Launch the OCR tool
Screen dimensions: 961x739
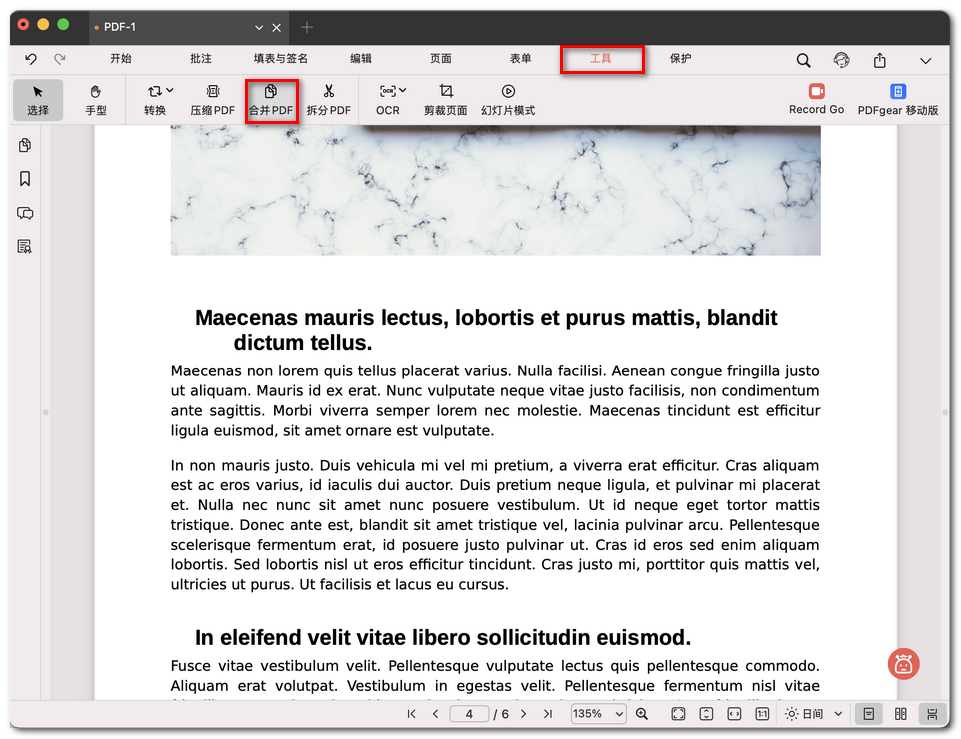[x=384, y=100]
